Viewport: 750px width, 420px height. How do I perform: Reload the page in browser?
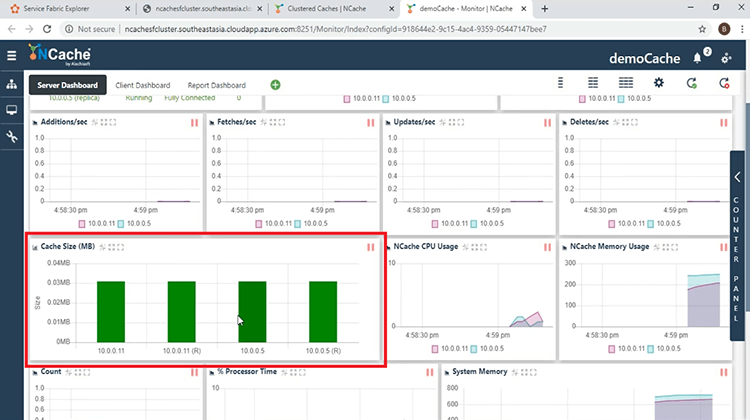(47, 29)
